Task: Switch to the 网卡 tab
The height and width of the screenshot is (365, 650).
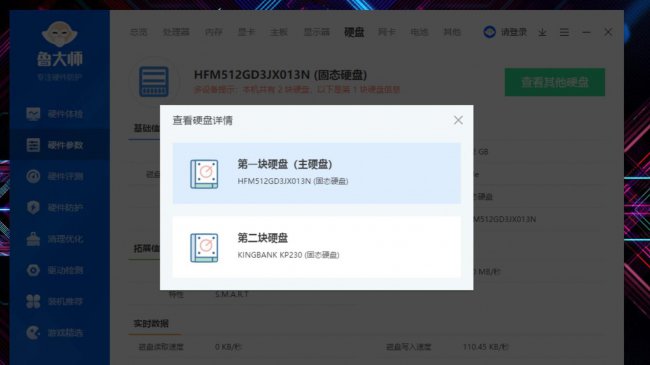Action: pyautogui.click(x=387, y=32)
